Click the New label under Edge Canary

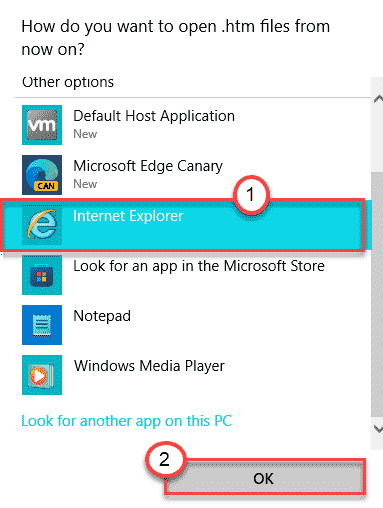85,184
